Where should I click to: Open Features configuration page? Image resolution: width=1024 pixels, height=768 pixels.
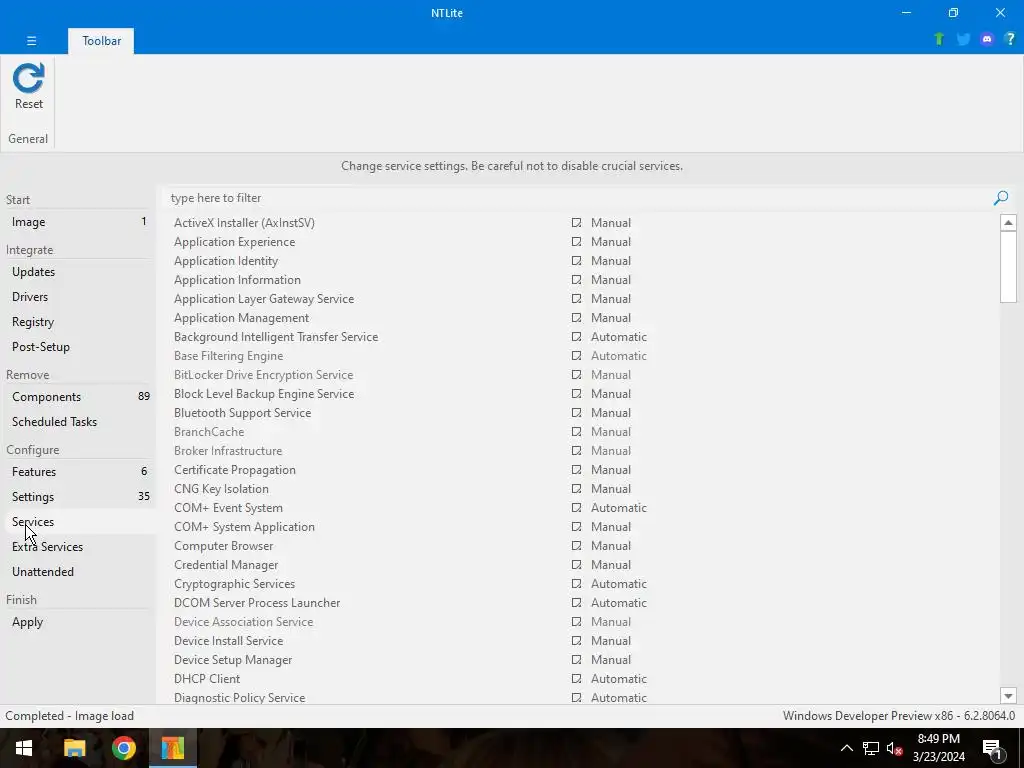[x=78, y=472]
